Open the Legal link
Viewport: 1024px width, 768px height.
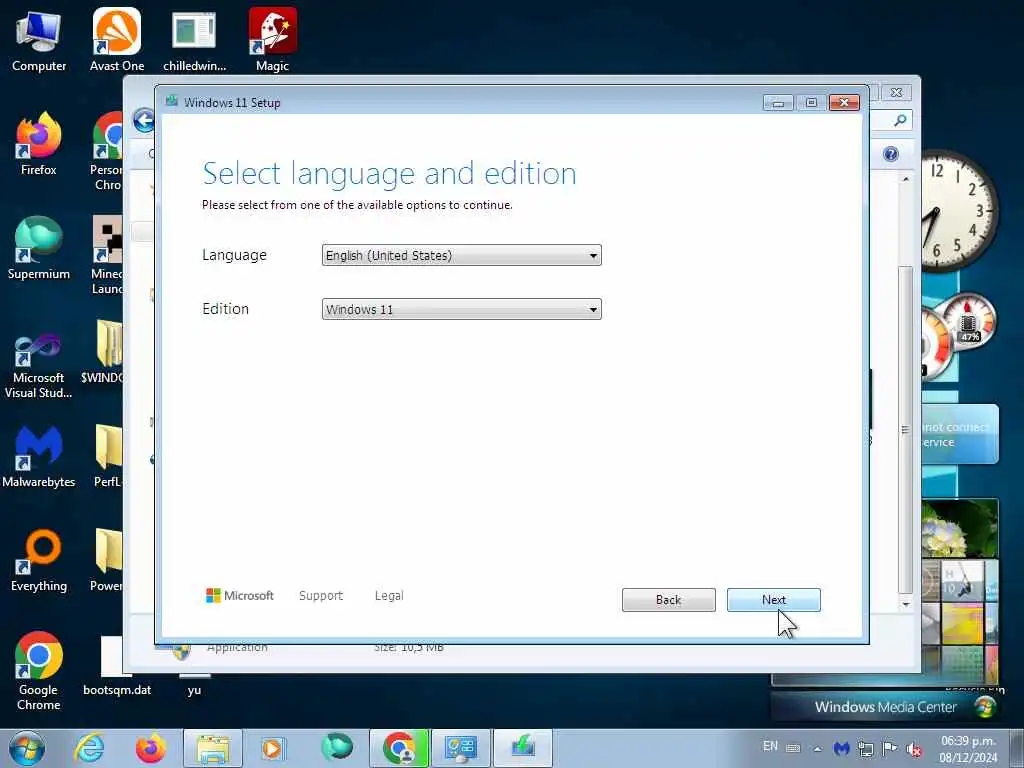(x=389, y=596)
